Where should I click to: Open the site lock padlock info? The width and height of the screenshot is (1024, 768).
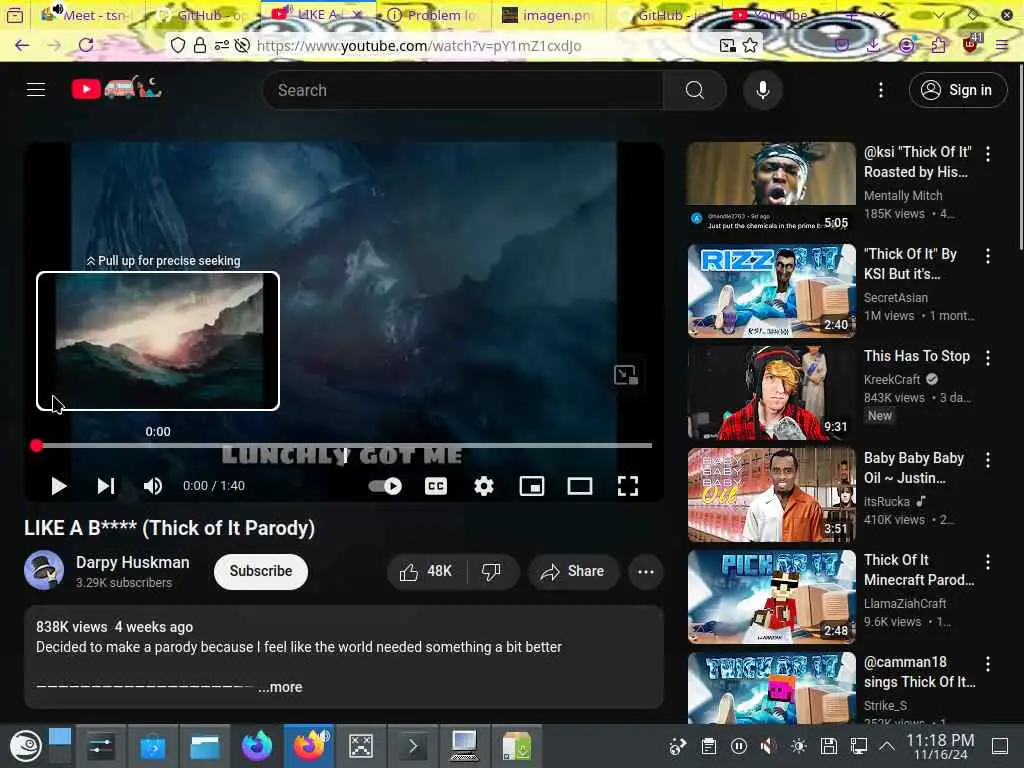click(200, 45)
